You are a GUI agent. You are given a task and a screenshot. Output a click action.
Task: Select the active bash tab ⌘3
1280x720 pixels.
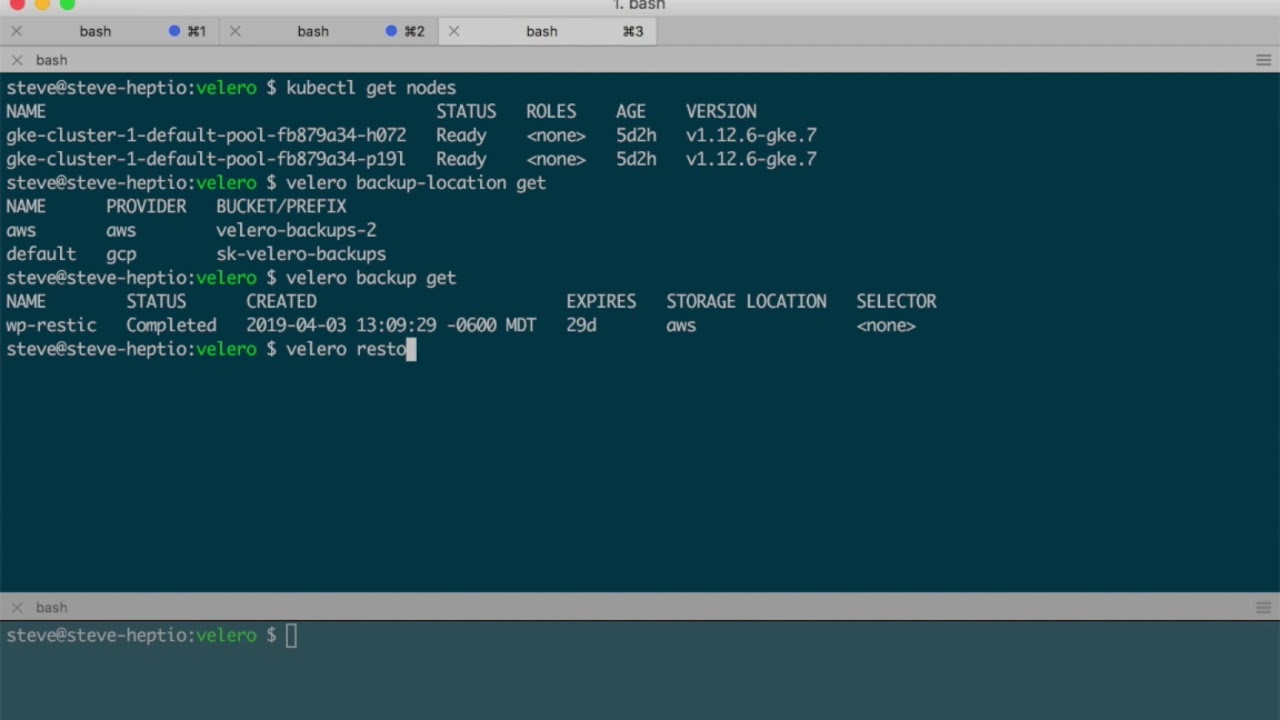click(542, 31)
